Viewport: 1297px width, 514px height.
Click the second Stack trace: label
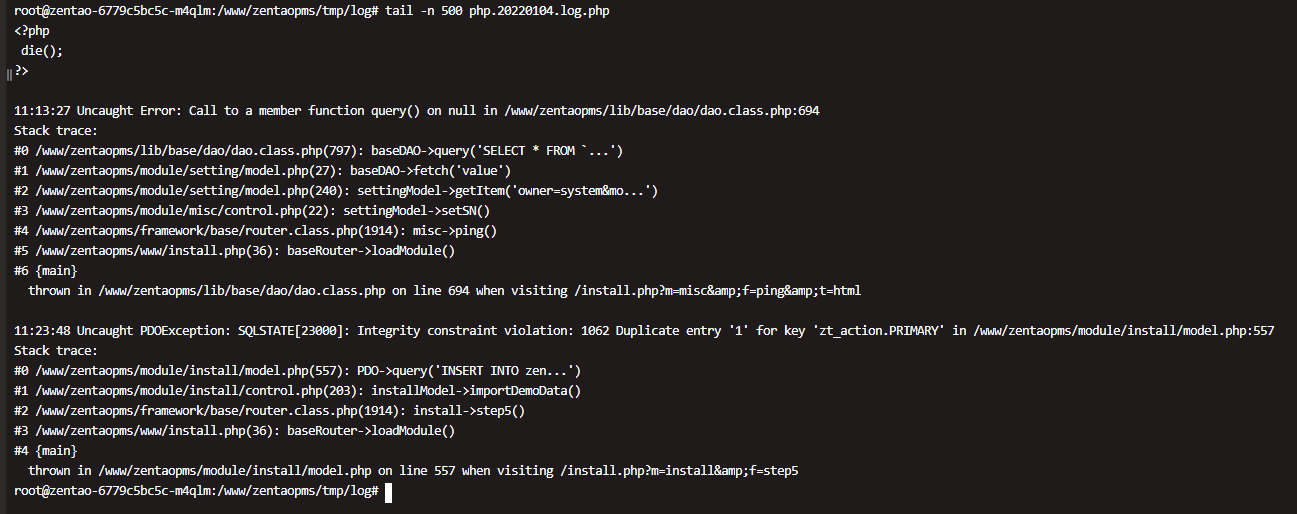click(x=56, y=351)
